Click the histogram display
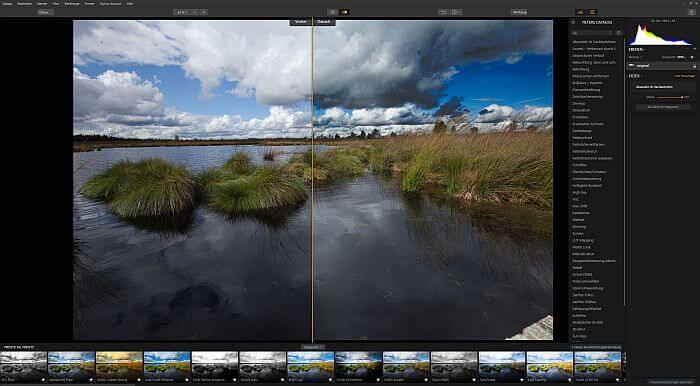 coord(662,34)
